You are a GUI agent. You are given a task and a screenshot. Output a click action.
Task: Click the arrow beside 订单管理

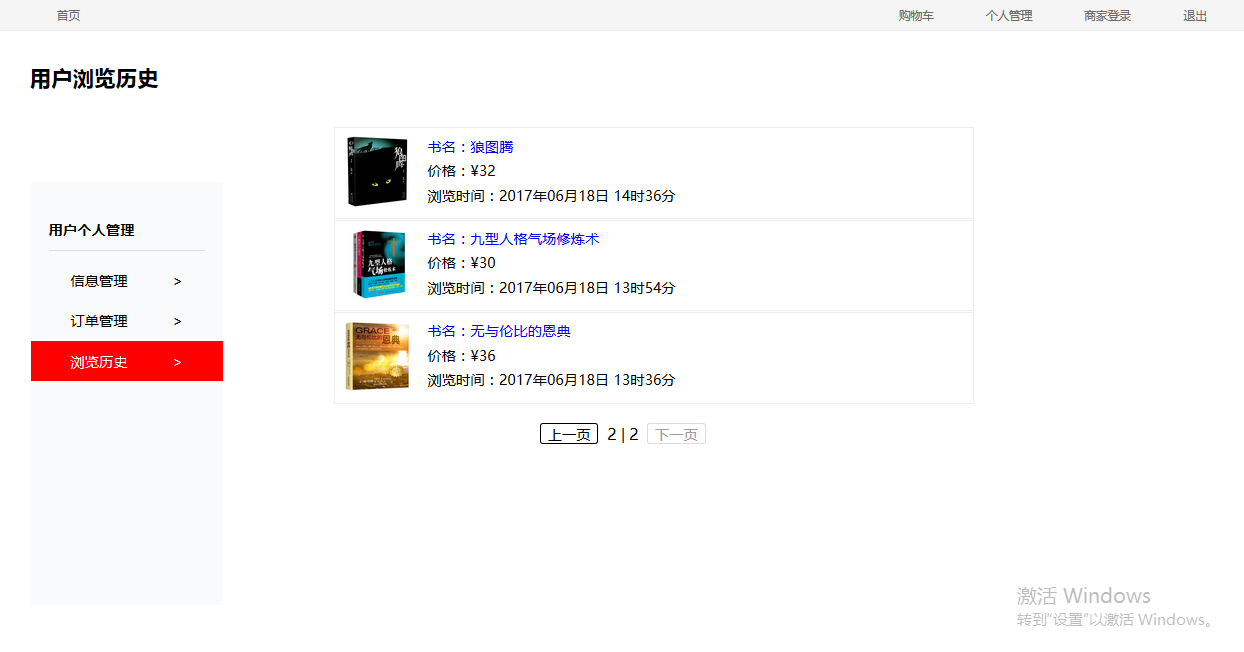pos(178,321)
